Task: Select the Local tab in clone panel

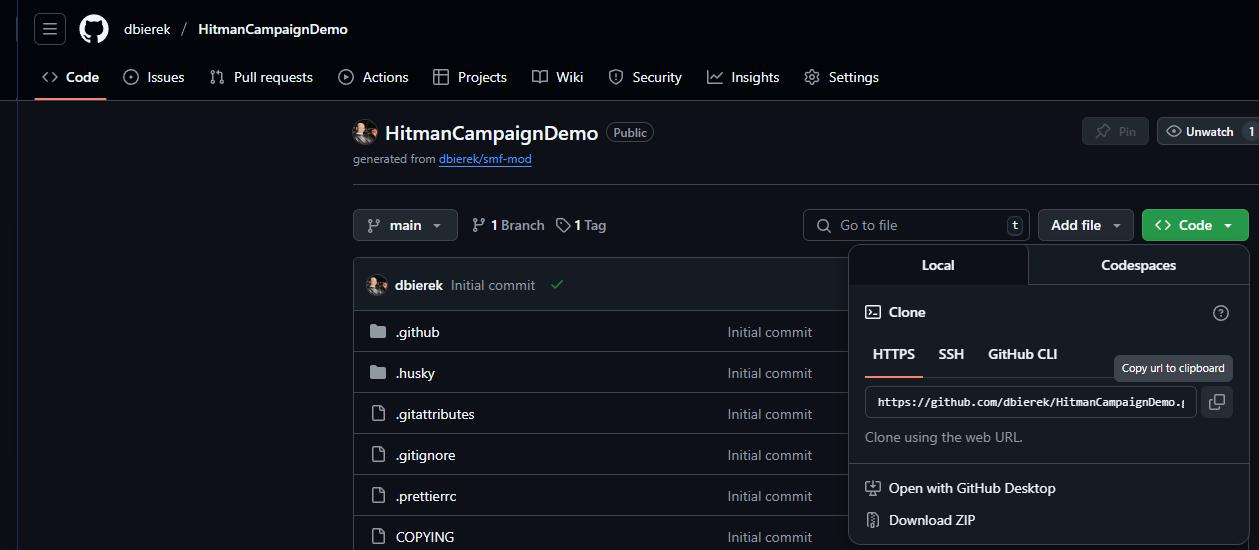Action: pos(938,265)
